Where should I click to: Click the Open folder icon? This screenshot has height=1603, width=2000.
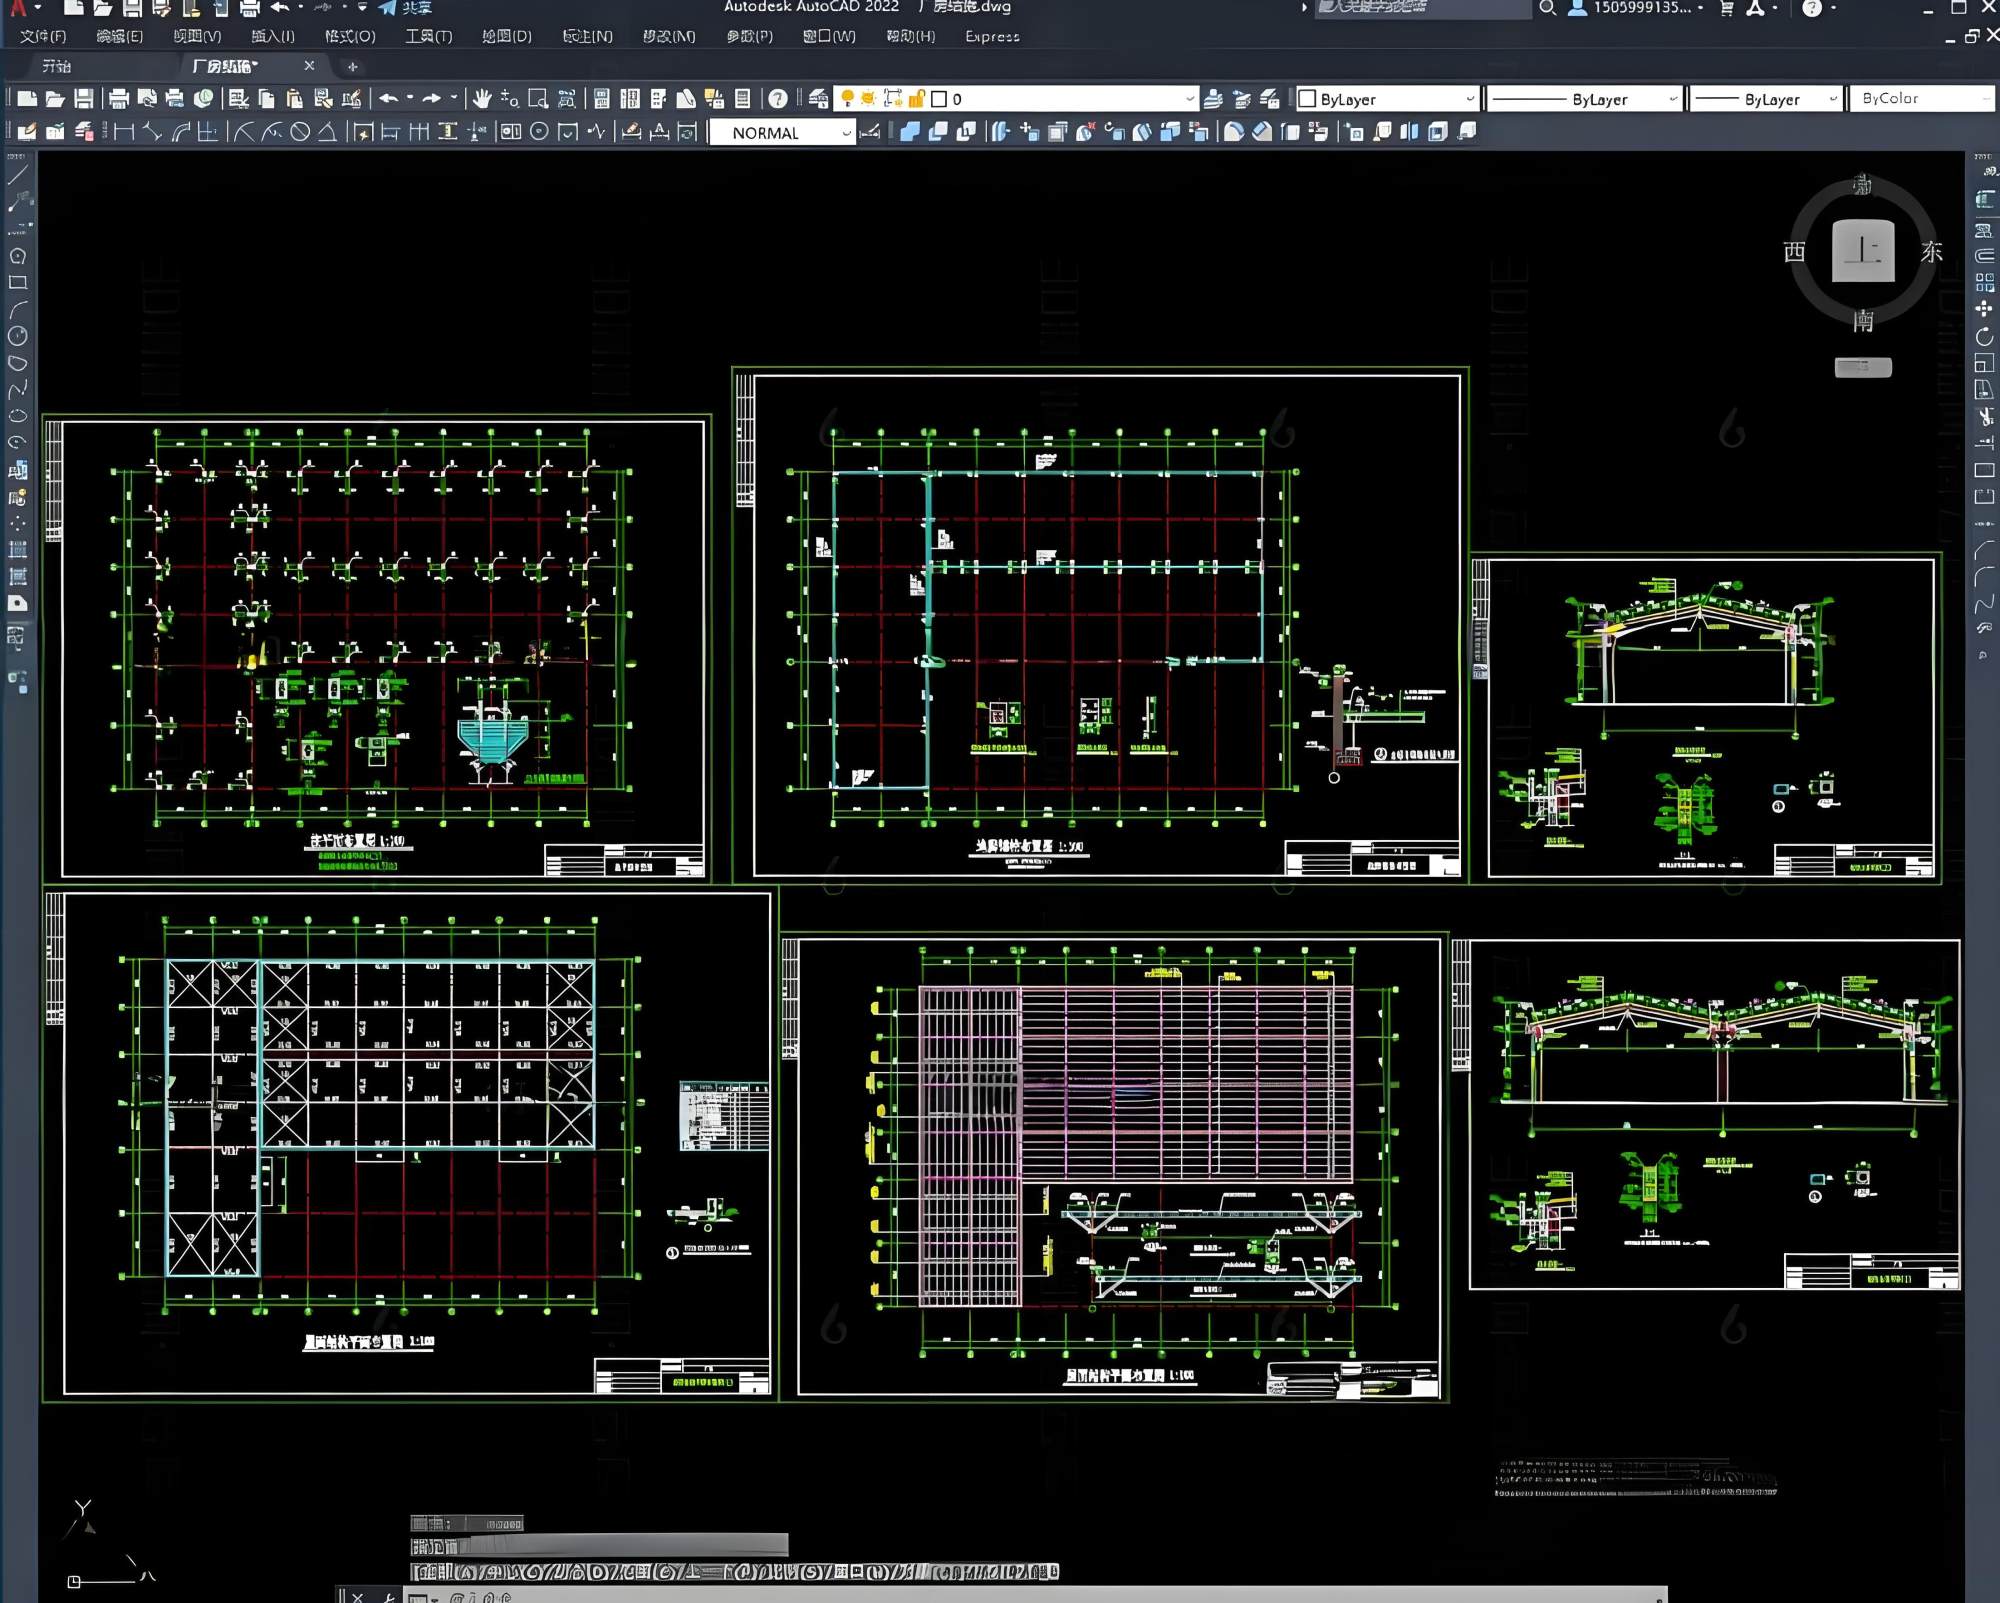coord(55,98)
